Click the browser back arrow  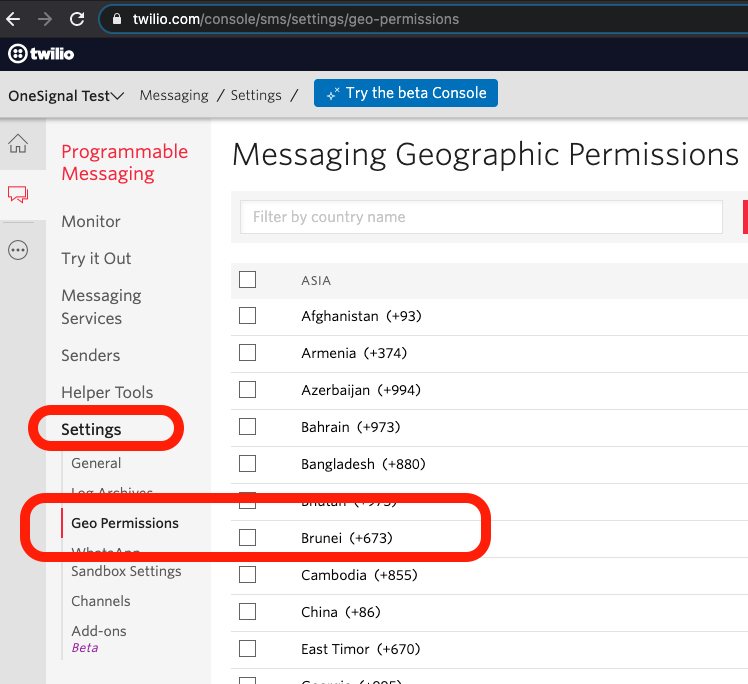[13, 19]
